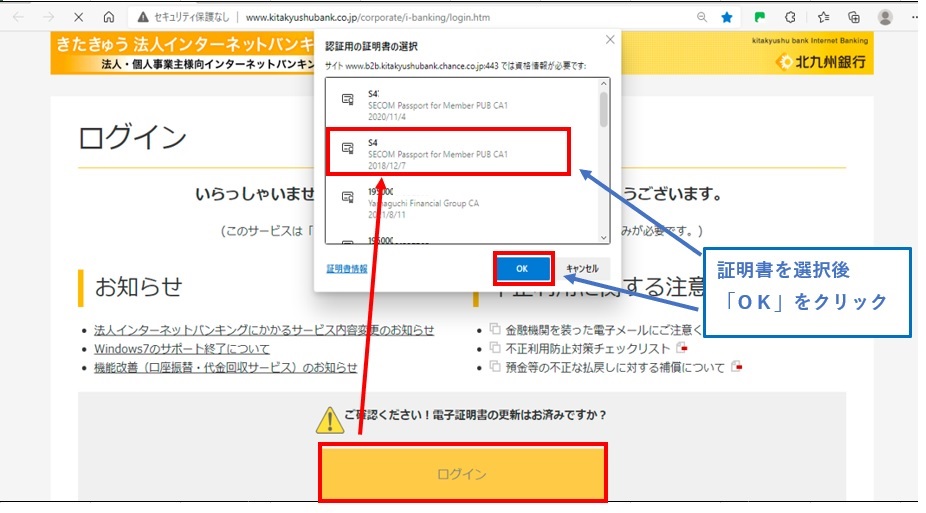Open the favorites list icon

pos(823,17)
